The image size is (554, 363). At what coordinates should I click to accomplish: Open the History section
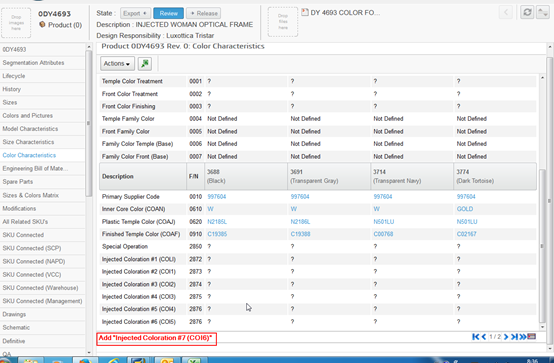(x=42, y=89)
